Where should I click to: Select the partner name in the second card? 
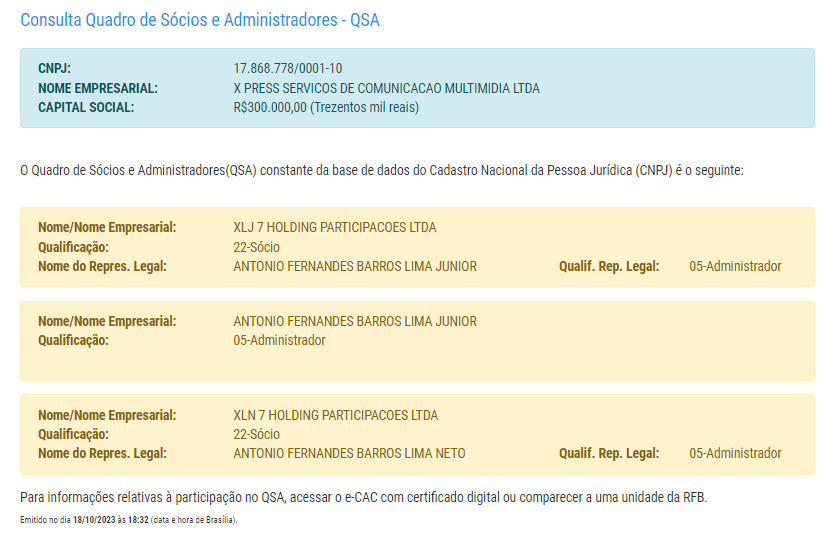click(x=354, y=321)
